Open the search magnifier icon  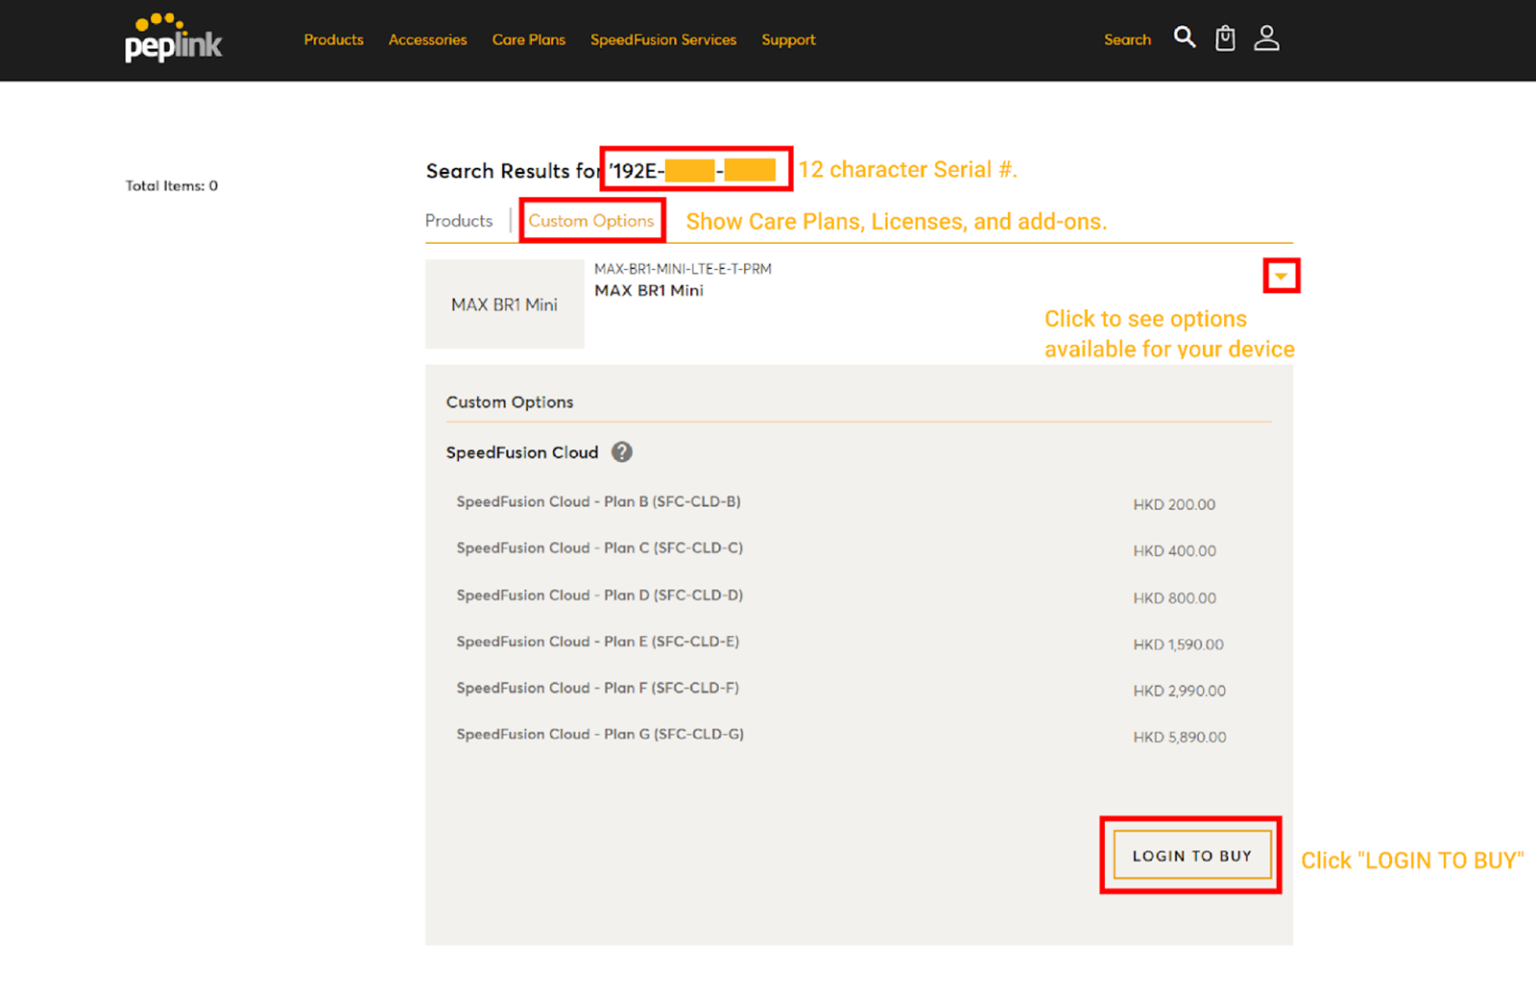pyautogui.click(x=1184, y=38)
